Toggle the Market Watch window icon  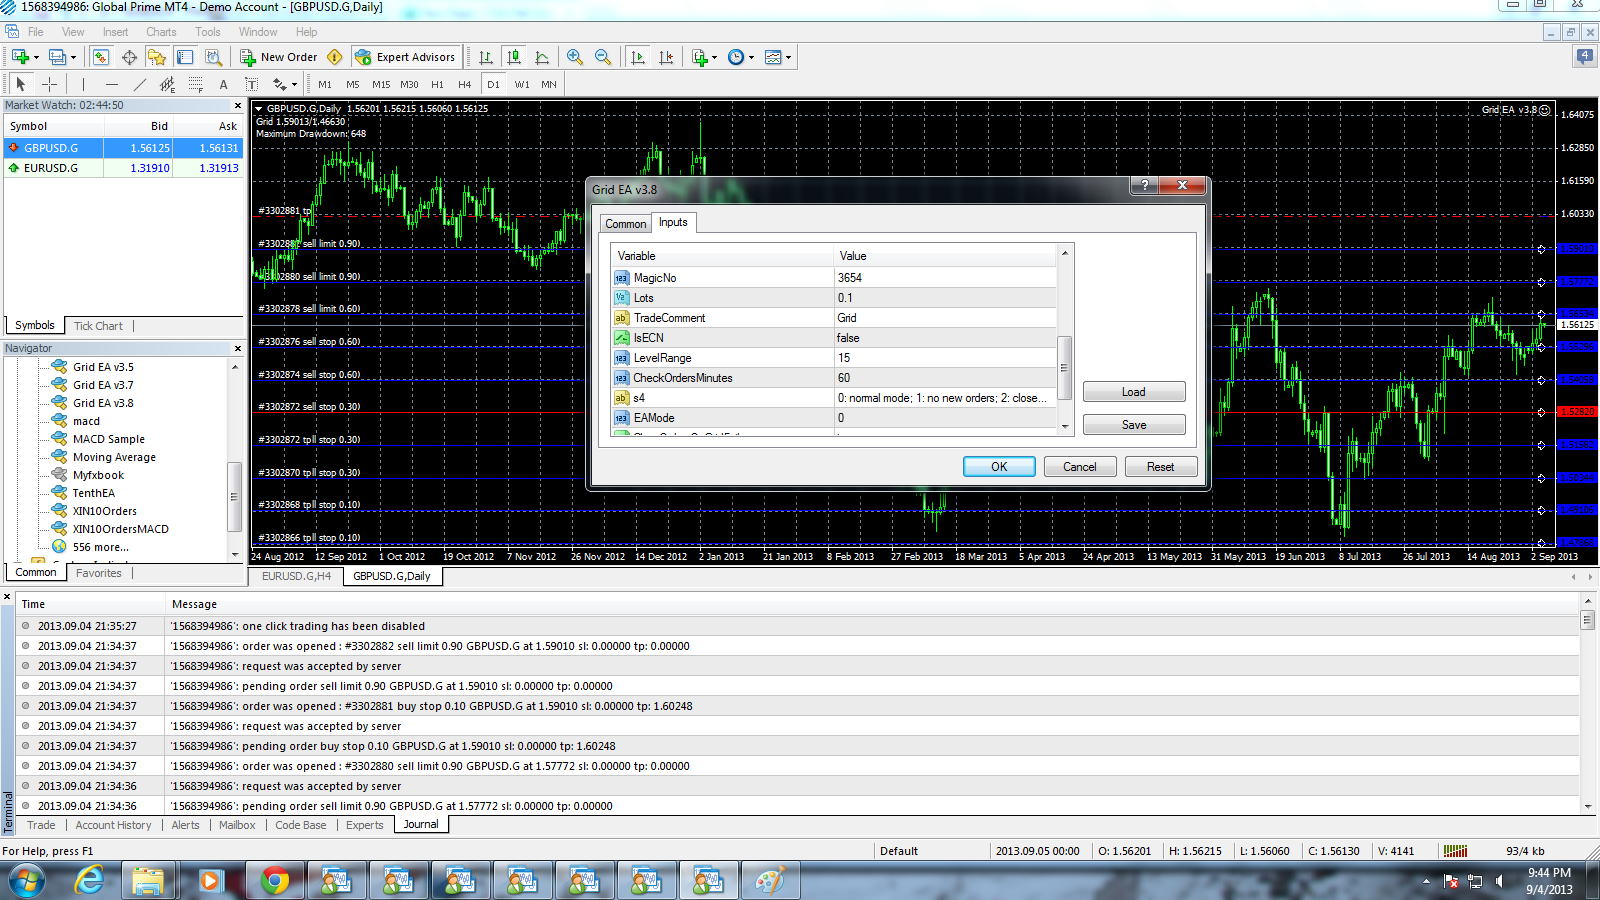(101, 57)
